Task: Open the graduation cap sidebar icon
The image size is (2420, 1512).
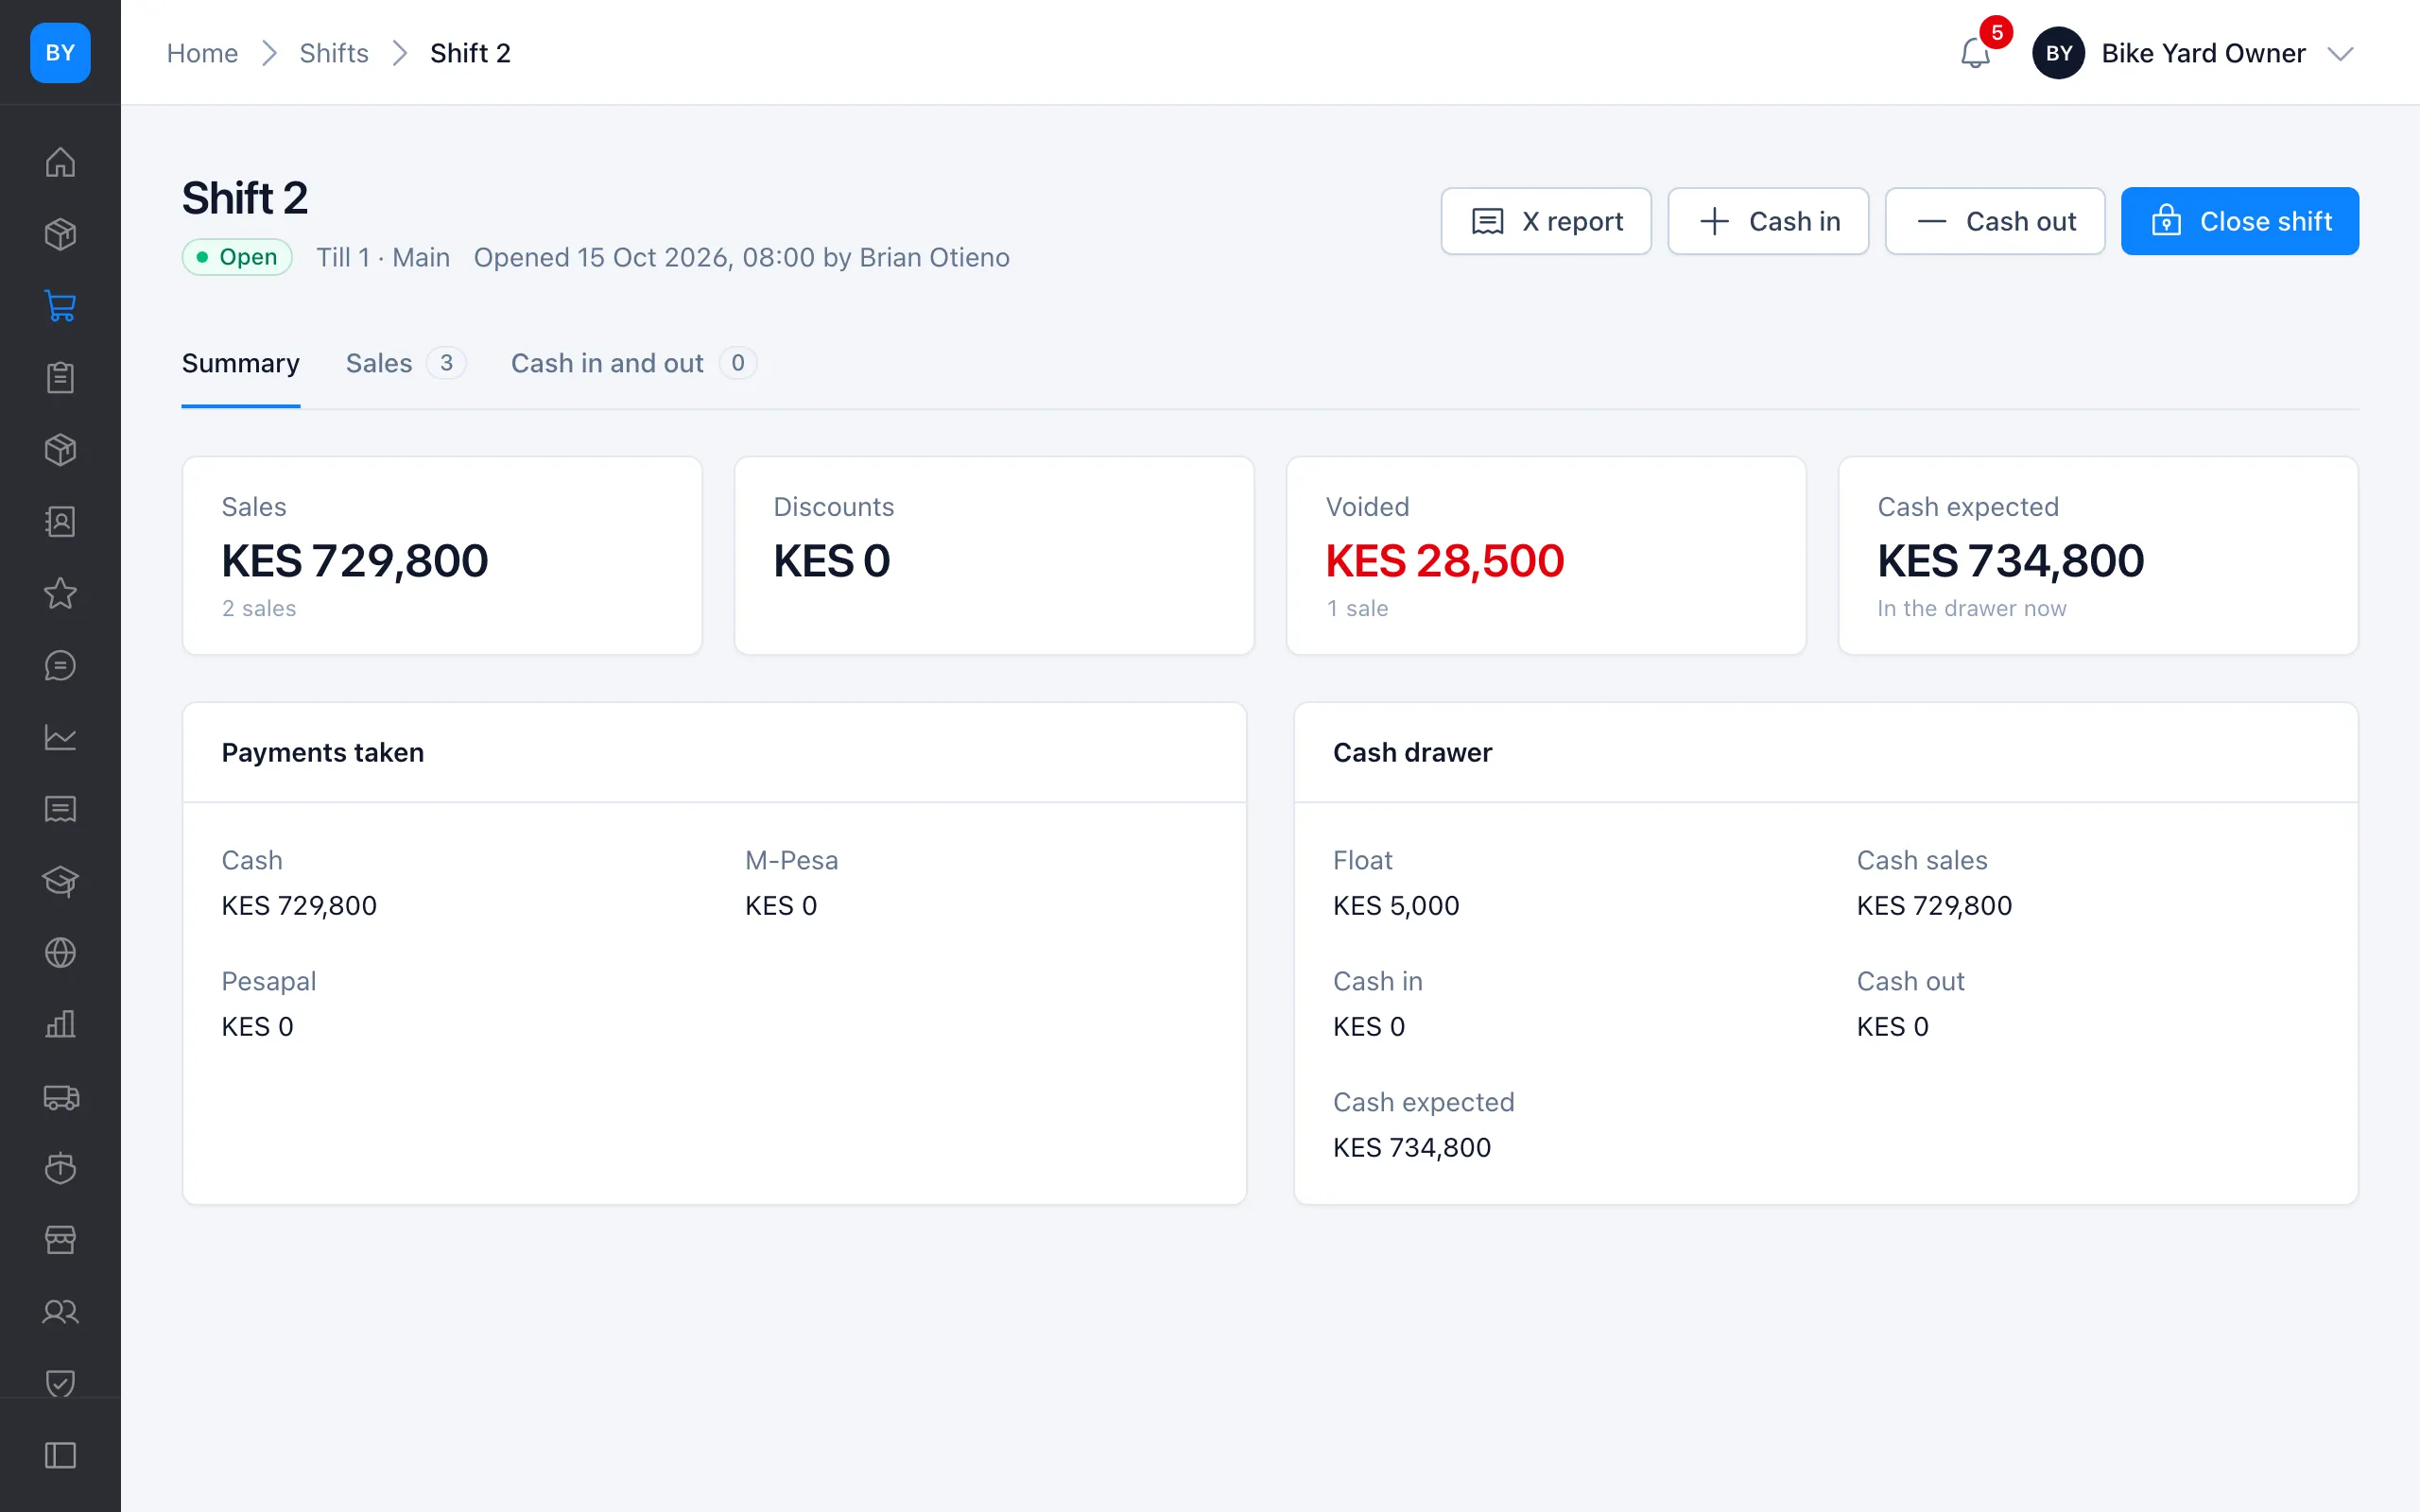Action: [x=60, y=881]
